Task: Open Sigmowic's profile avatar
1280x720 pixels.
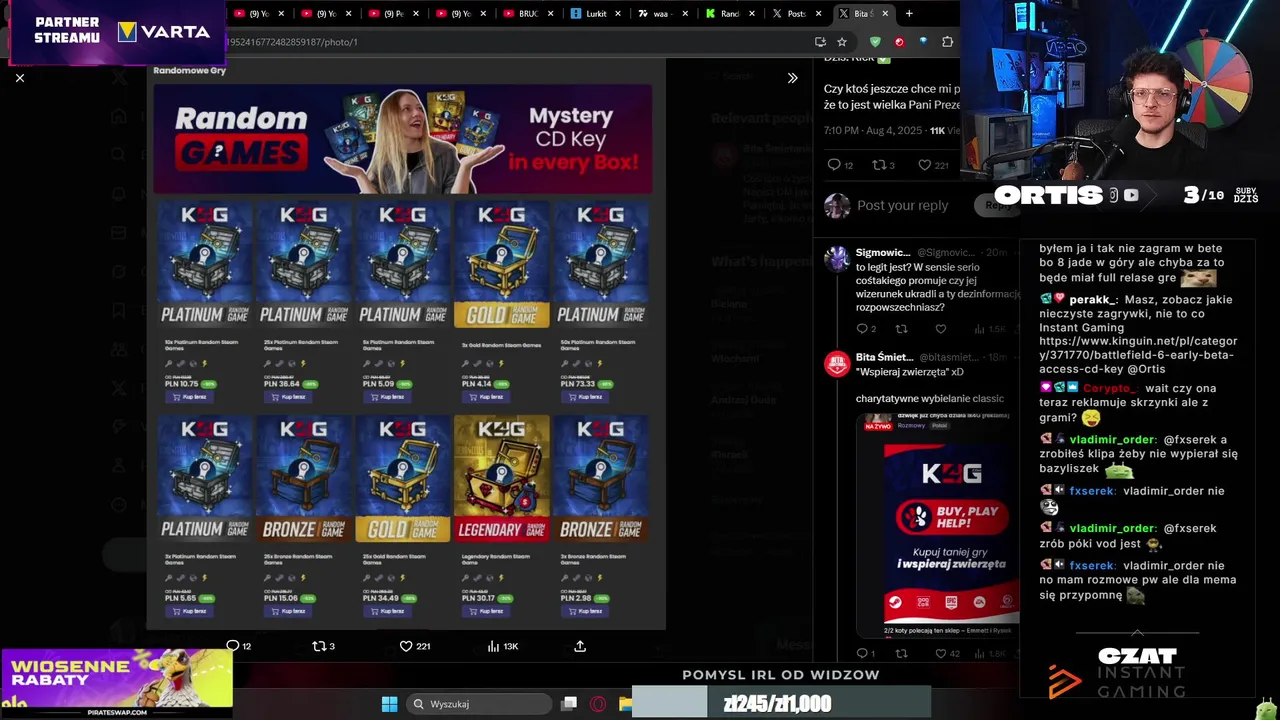Action: pyautogui.click(x=837, y=258)
